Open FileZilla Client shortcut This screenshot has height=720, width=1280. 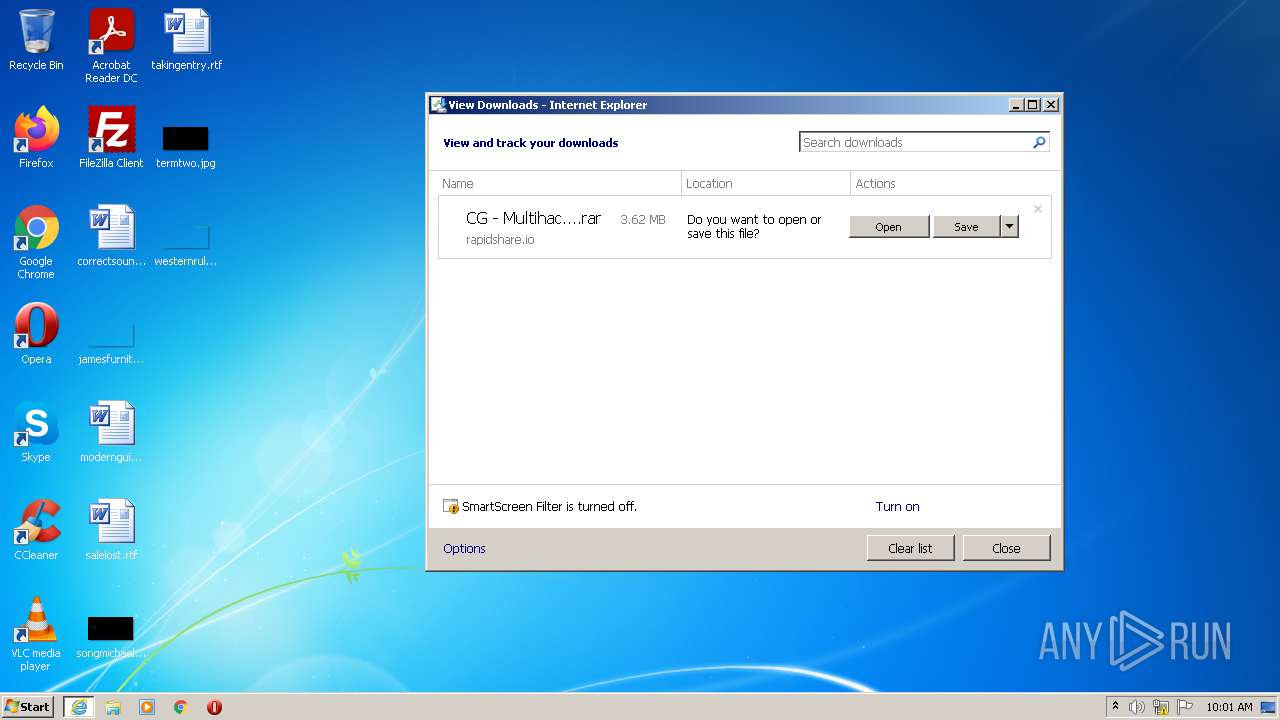click(111, 138)
